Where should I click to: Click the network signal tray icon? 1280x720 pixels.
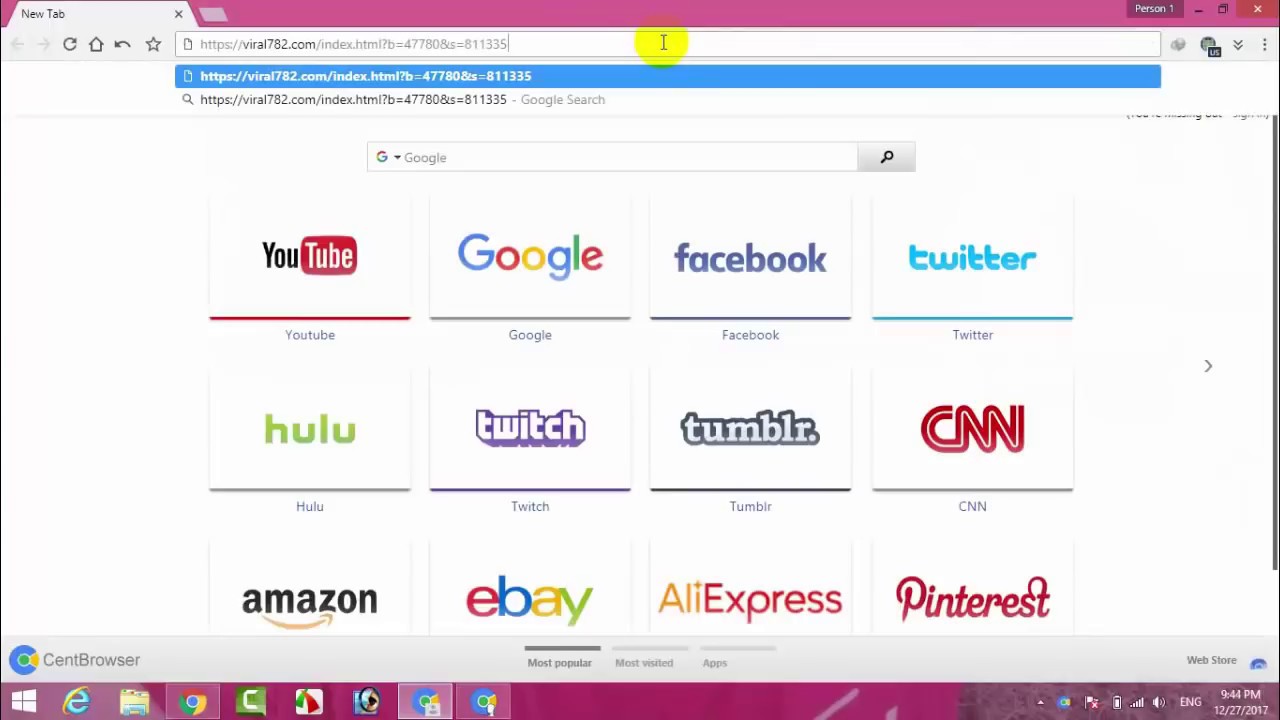[1138, 702]
